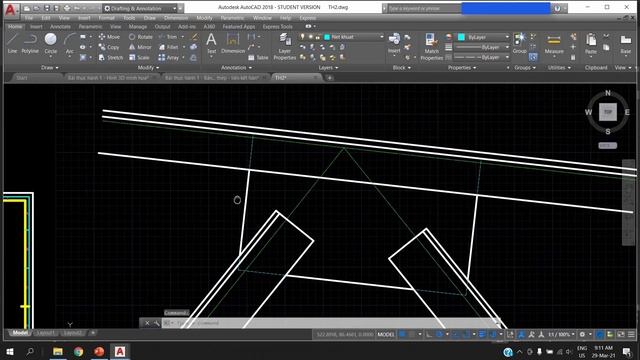Viewport: 640px width, 360px height.
Task: Toggle Polar tracking in status bar
Action: point(440,334)
